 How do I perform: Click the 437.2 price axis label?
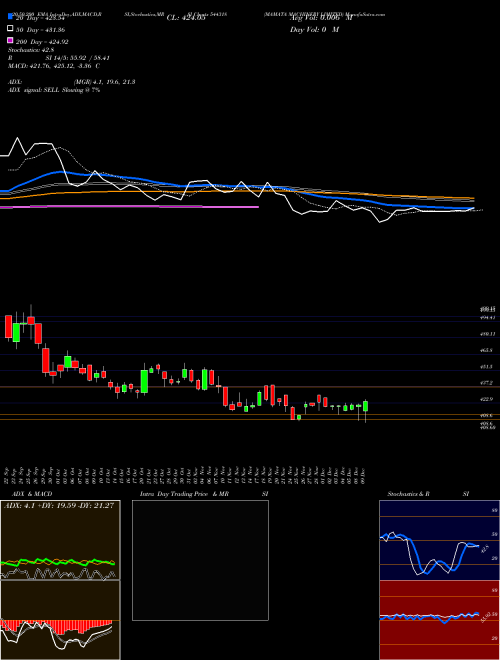click(x=486, y=383)
